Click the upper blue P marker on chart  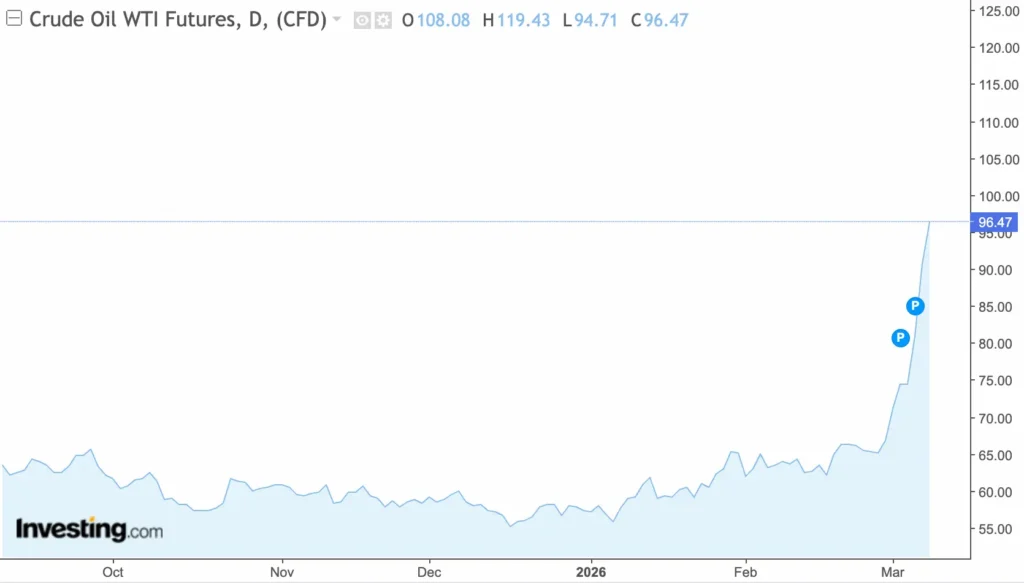click(x=915, y=306)
